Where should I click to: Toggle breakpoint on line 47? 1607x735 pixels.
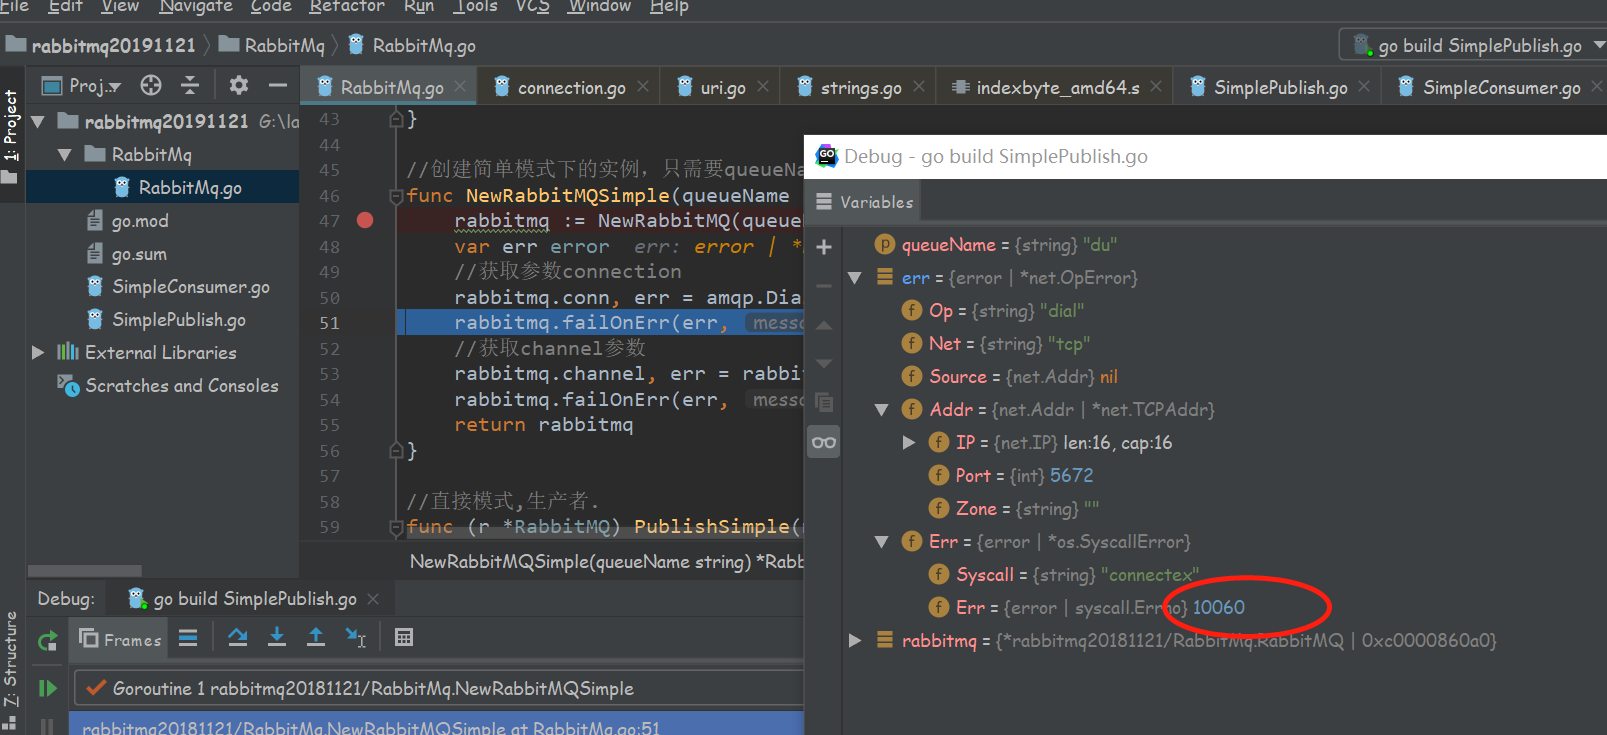click(x=365, y=220)
